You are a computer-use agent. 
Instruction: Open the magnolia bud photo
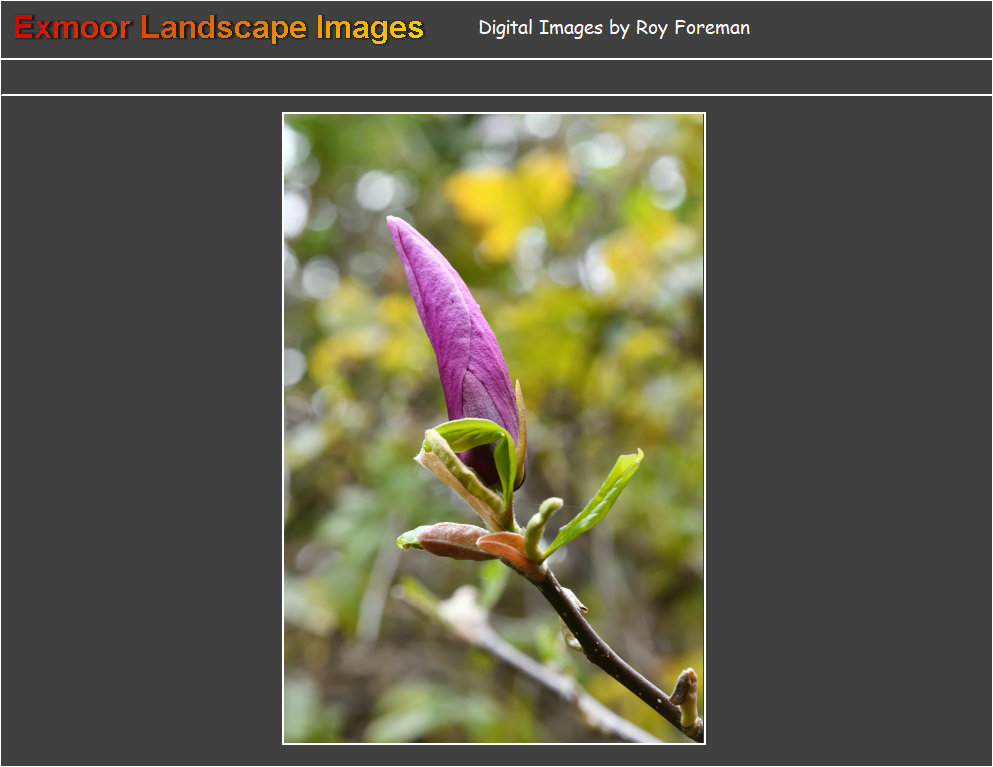(494, 428)
